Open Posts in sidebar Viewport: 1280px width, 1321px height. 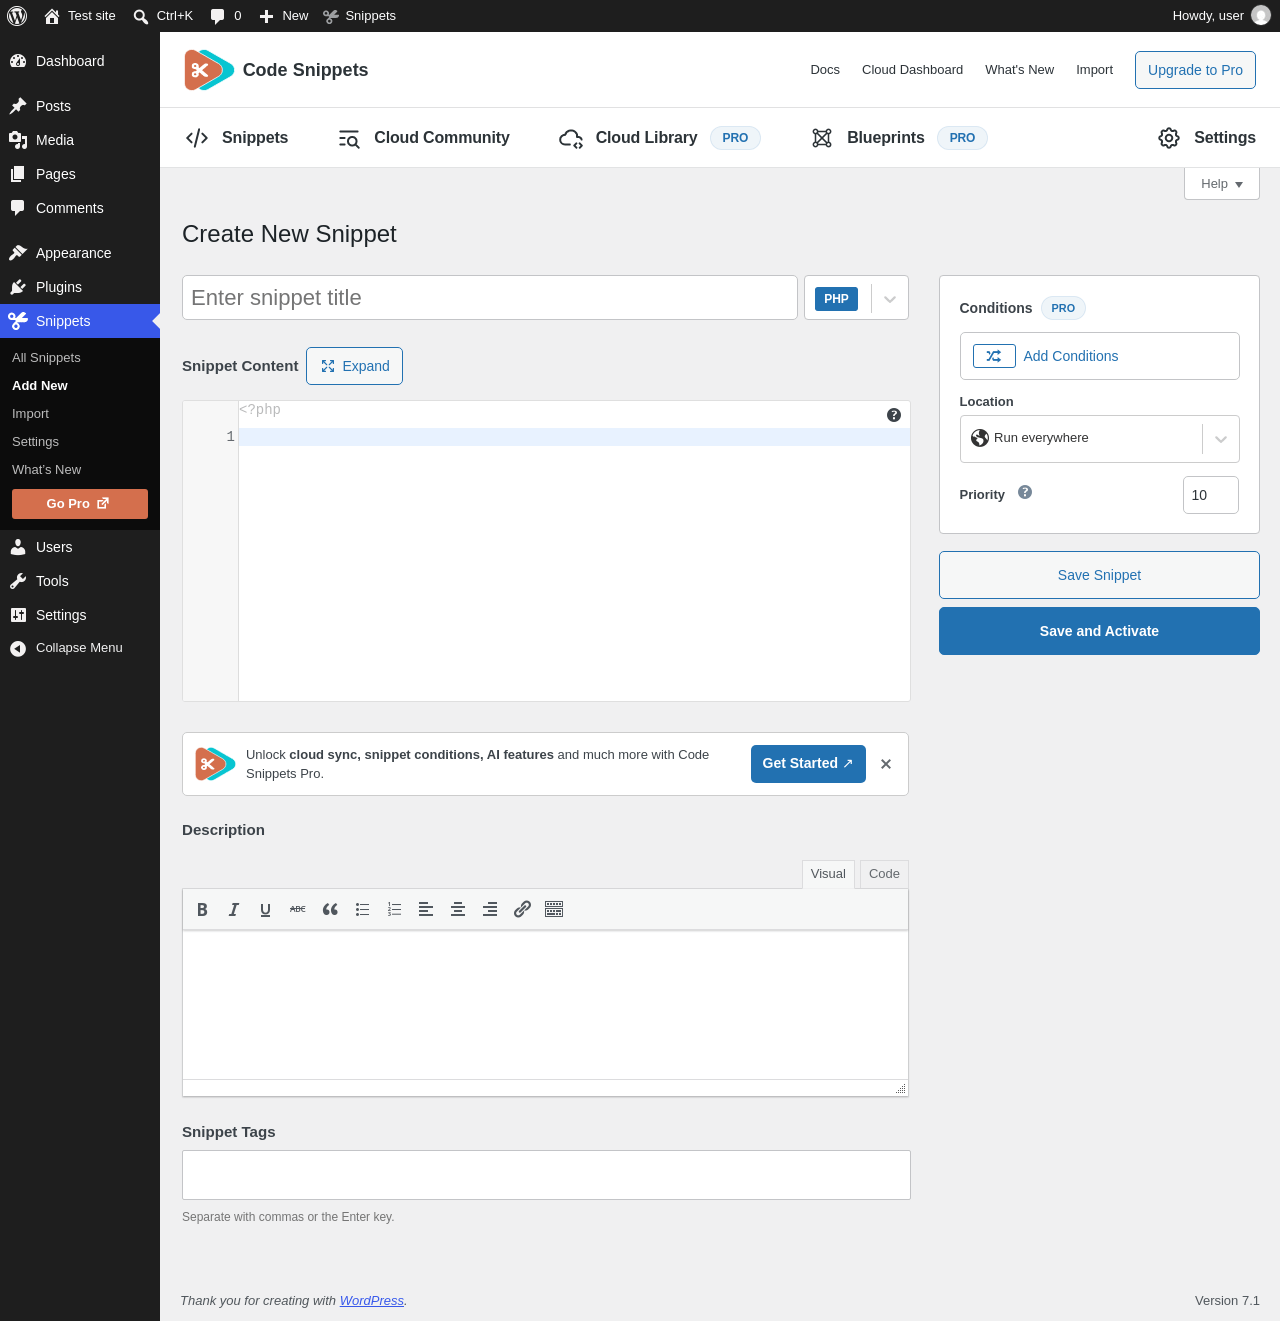point(80,106)
